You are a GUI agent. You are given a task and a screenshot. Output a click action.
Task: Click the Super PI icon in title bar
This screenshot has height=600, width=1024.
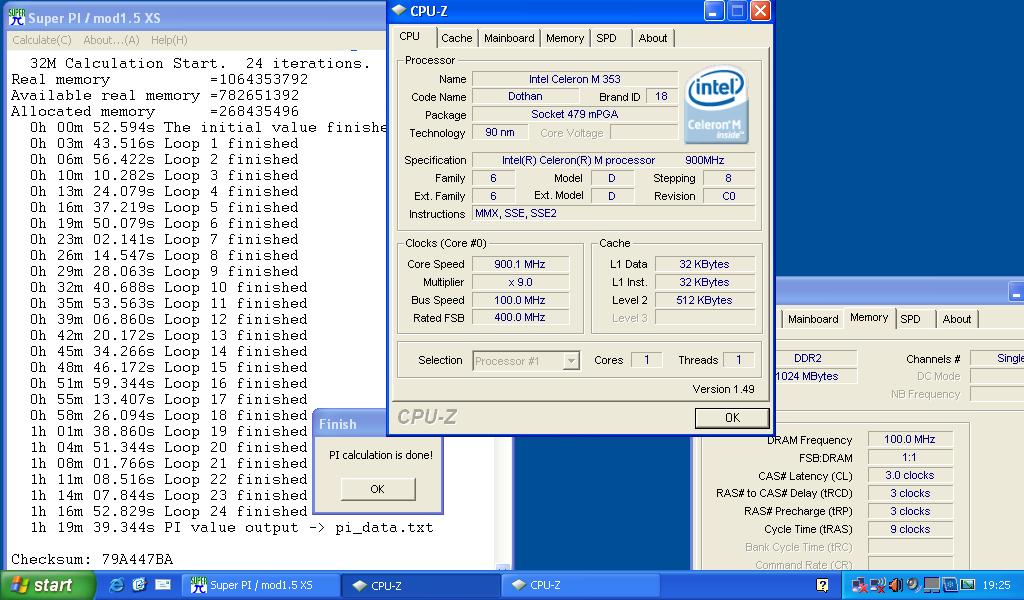(16, 17)
